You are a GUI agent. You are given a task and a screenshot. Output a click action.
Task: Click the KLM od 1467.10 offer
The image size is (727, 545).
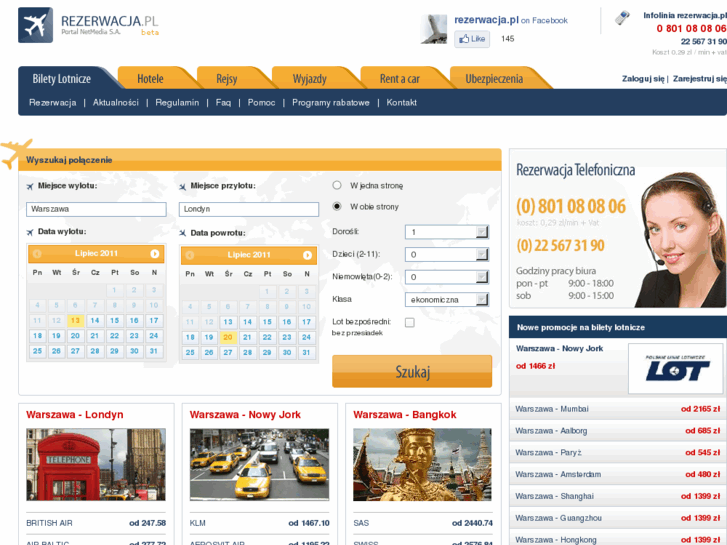(x=259, y=523)
